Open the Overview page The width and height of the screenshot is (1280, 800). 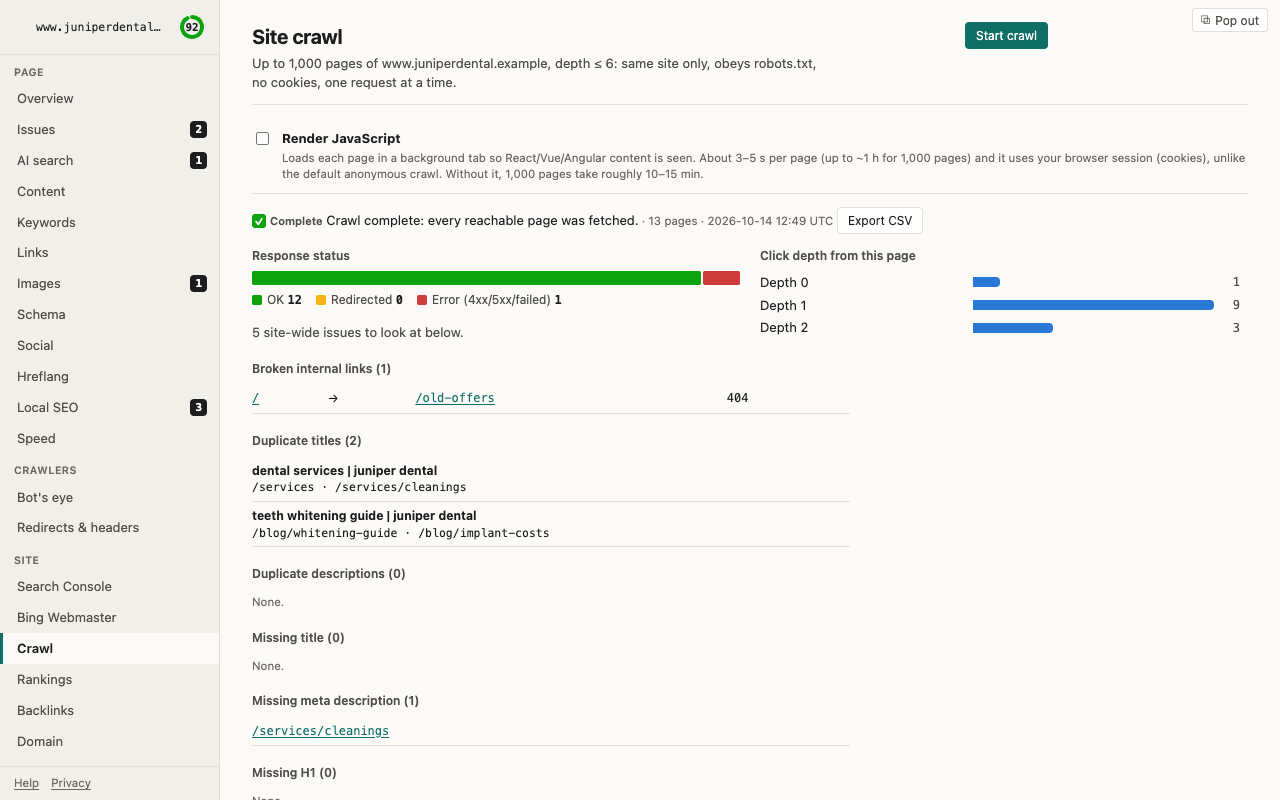point(110,98)
